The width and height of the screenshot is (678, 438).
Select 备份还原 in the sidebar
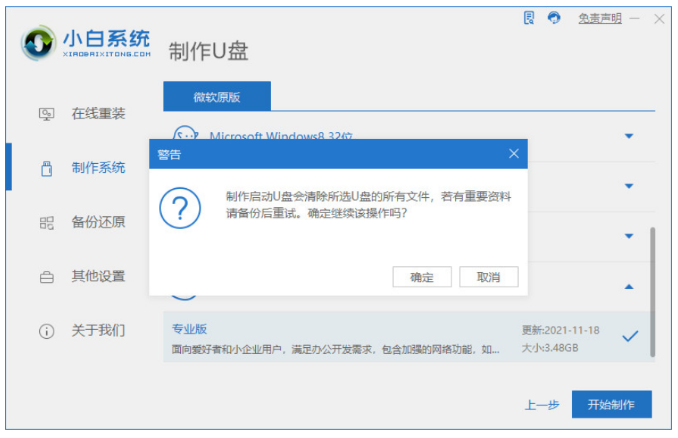point(98,222)
